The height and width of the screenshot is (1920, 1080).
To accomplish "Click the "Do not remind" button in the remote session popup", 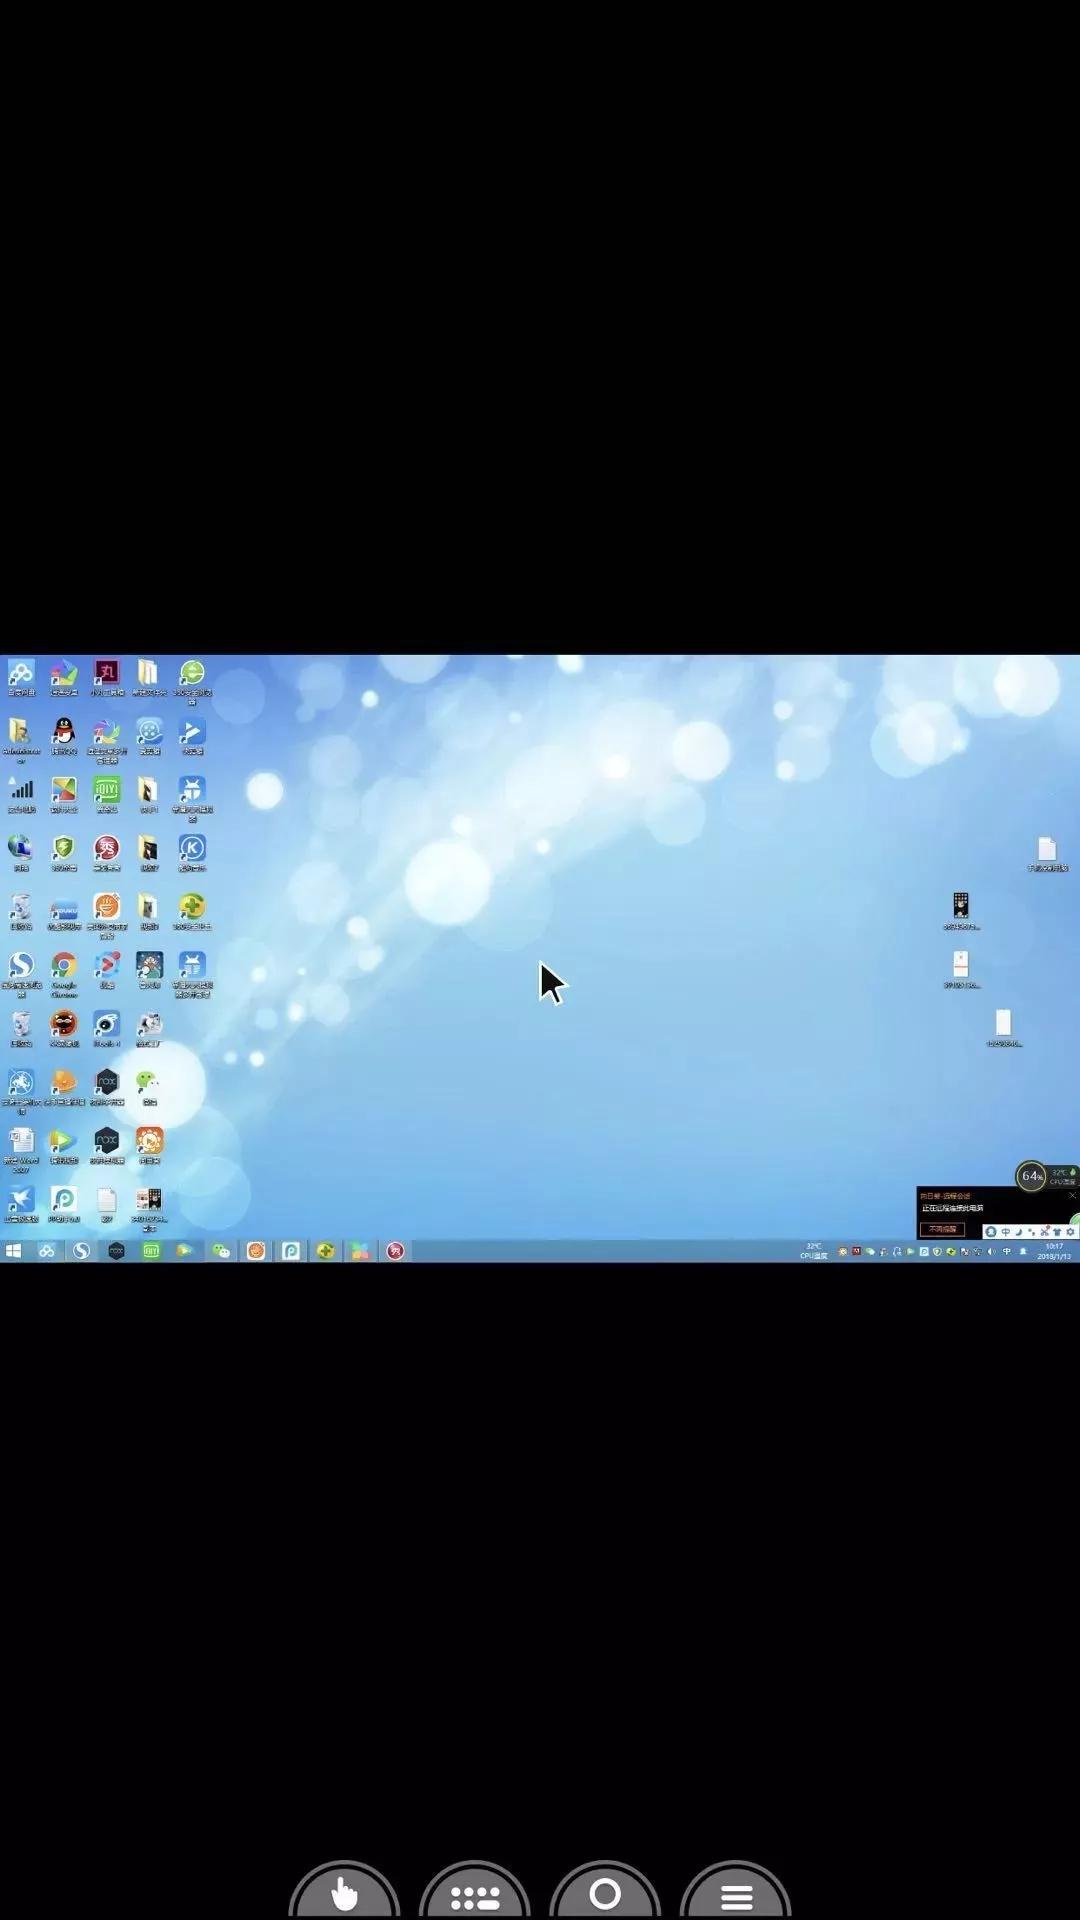I will coord(943,1229).
